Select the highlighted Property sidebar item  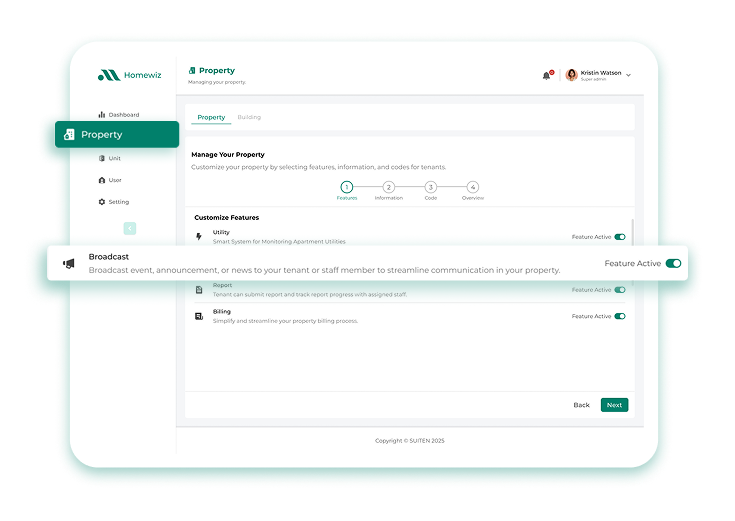[x=117, y=134]
